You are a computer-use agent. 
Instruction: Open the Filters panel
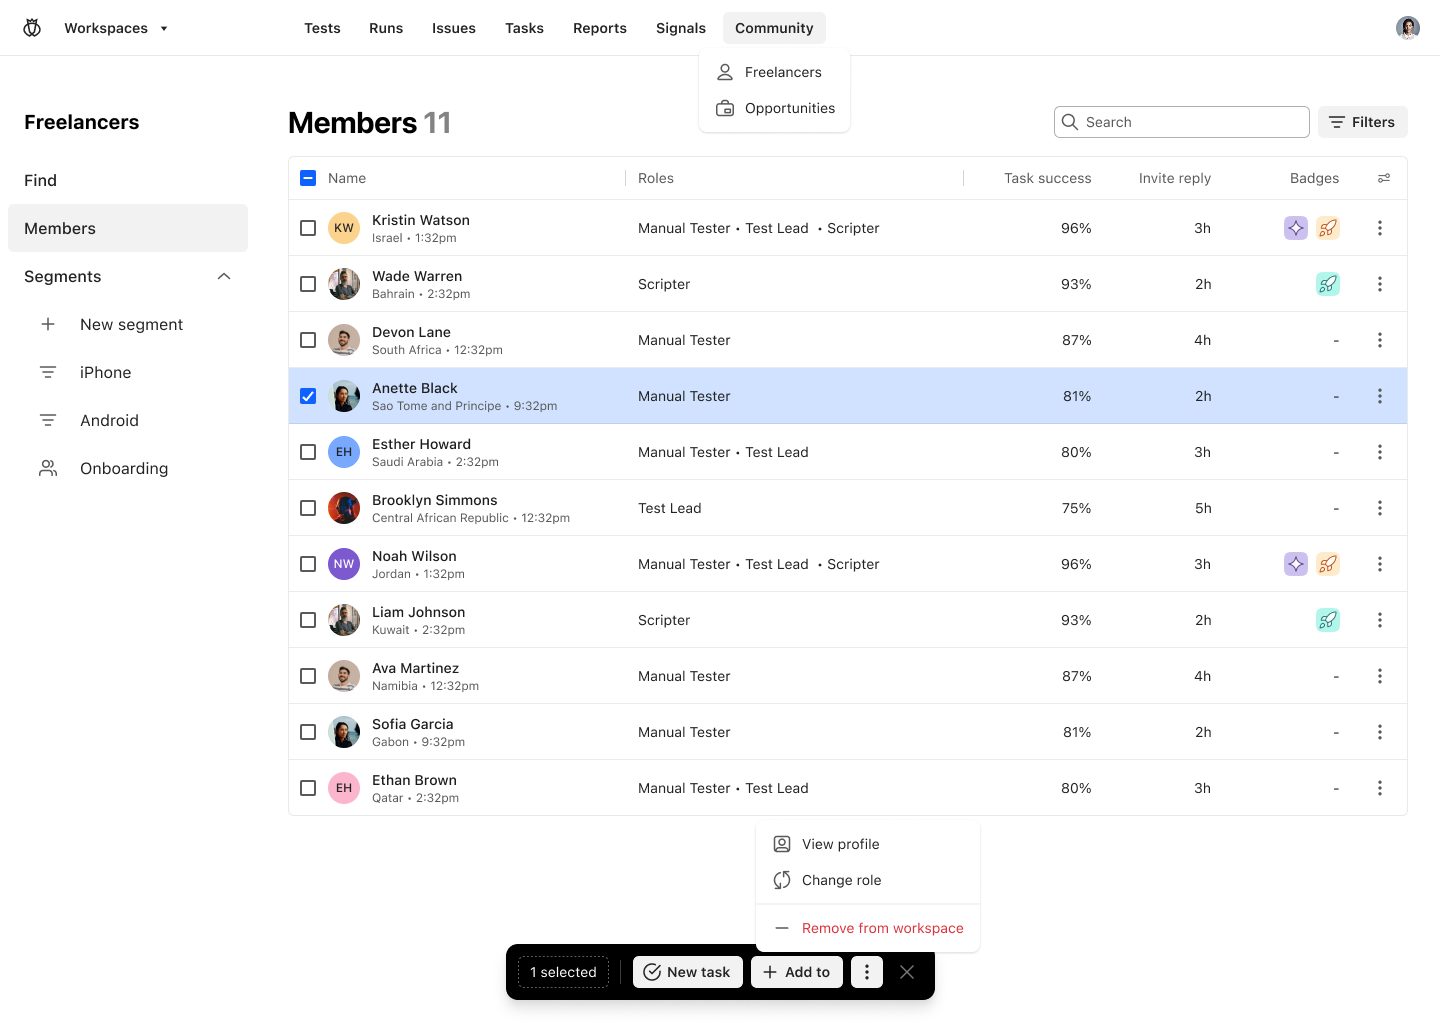point(1362,121)
